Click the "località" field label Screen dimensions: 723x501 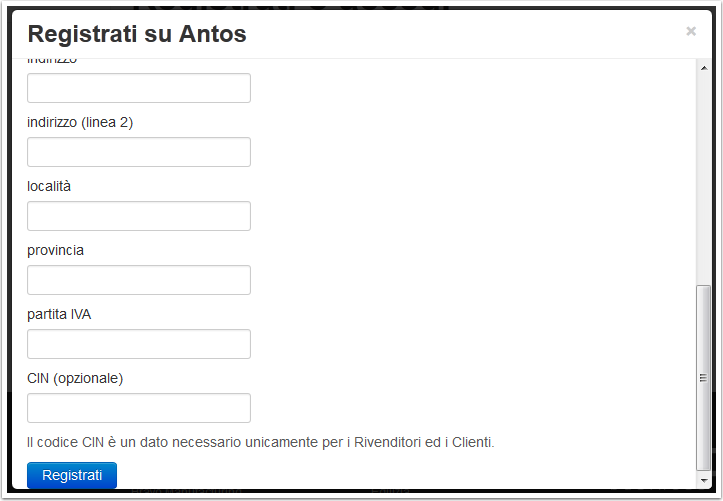(49, 186)
